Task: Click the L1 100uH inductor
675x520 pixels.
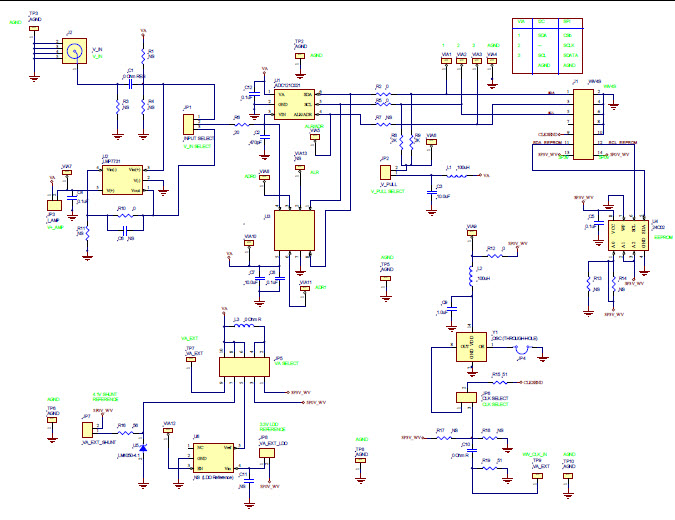Action: (455, 175)
